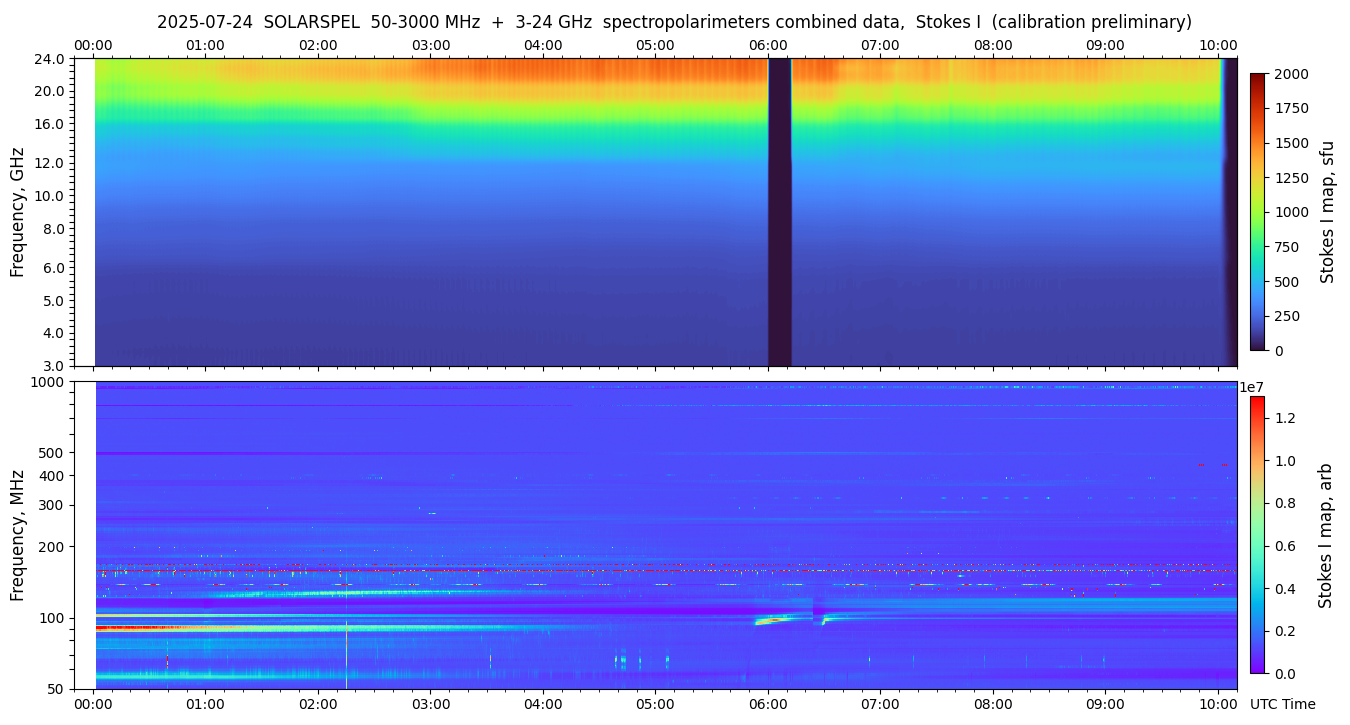Click the 'Frequency, MHz' axis label
Viewport: 1350px width, 725px height.
(x=17, y=535)
